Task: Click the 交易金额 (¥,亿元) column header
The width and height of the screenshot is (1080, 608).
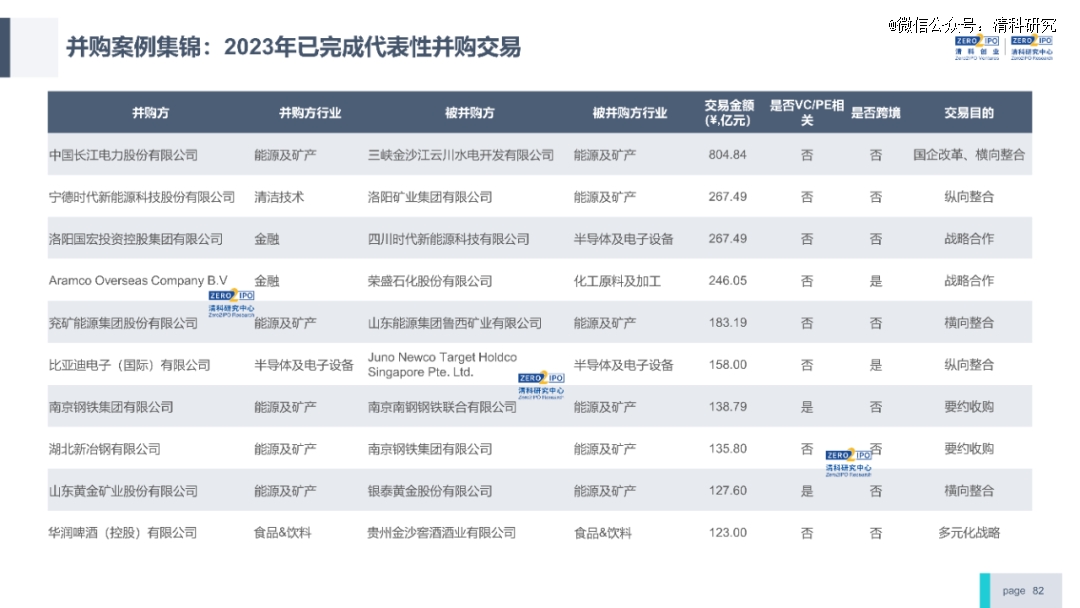Action: (x=729, y=113)
